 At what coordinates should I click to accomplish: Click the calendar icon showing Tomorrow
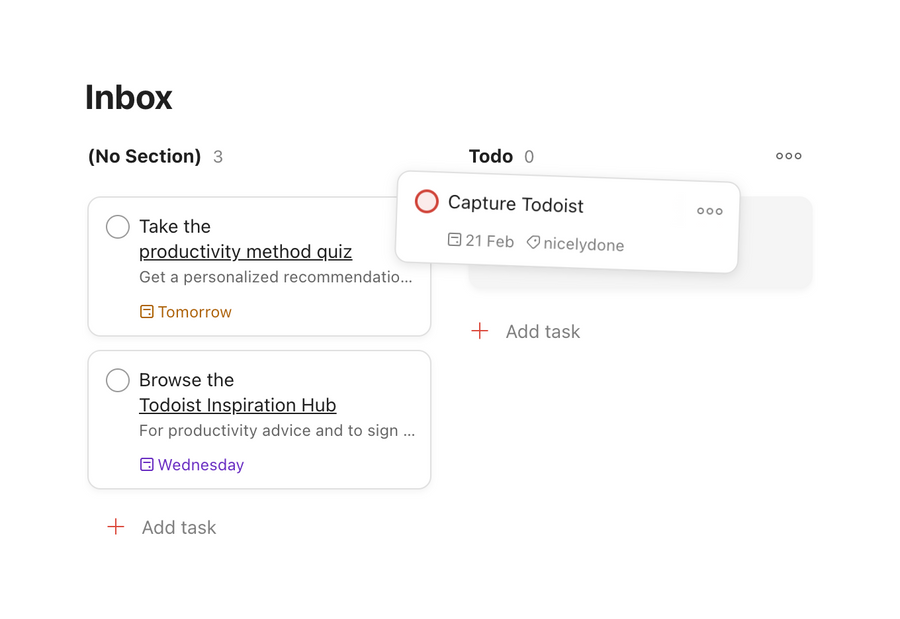(146, 312)
